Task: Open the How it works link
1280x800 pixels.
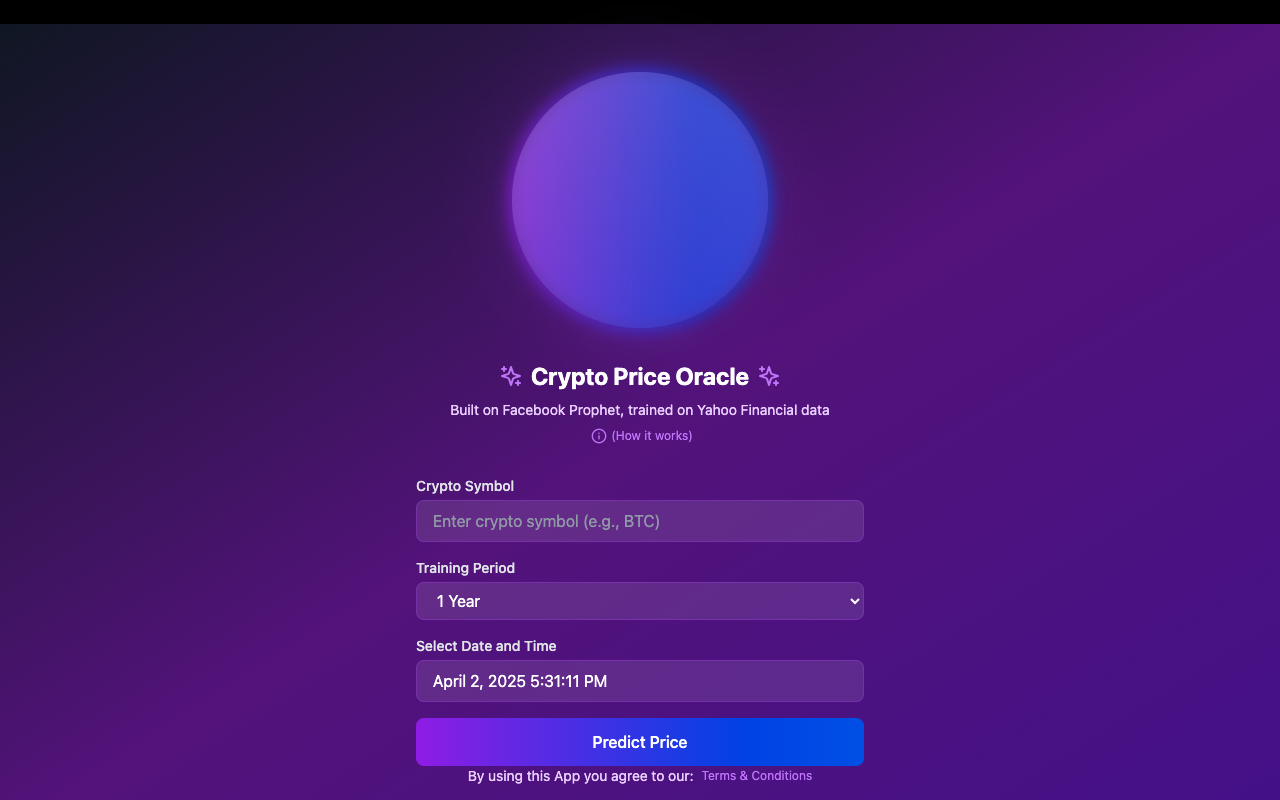Action: click(x=652, y=436)
